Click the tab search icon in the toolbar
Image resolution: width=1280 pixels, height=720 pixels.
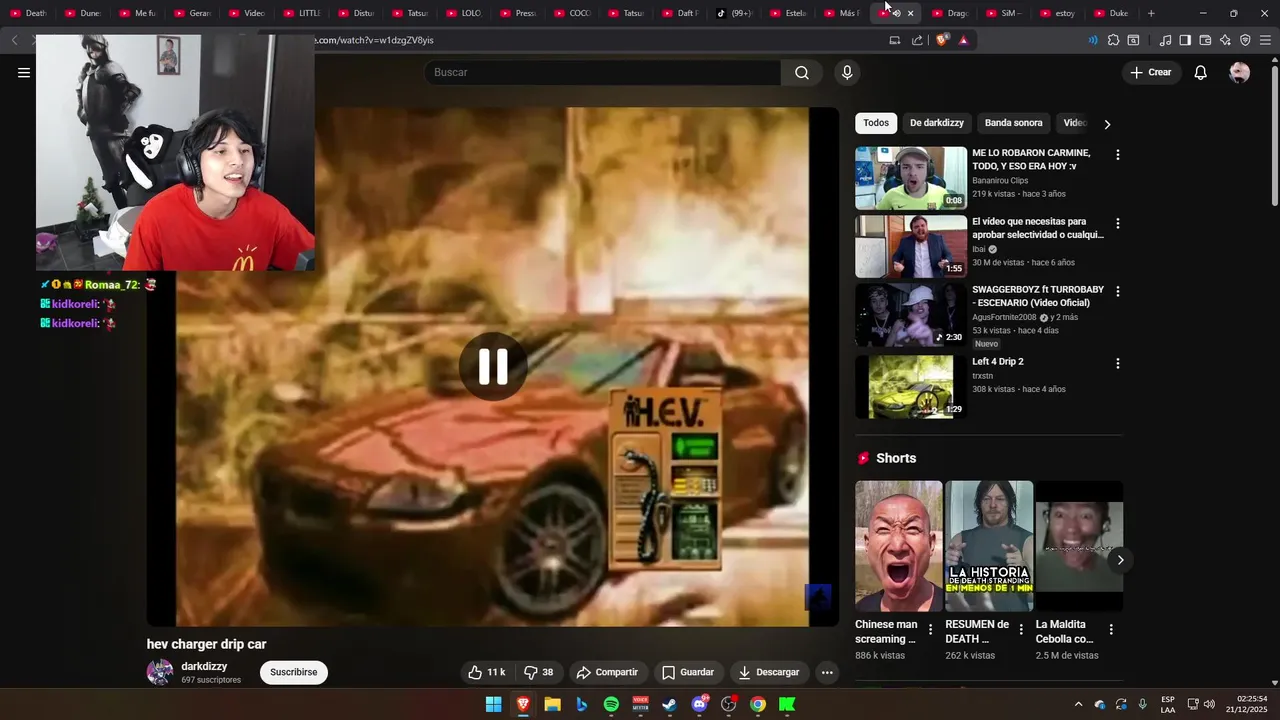pyautogui.click(x=1133, y=40)
